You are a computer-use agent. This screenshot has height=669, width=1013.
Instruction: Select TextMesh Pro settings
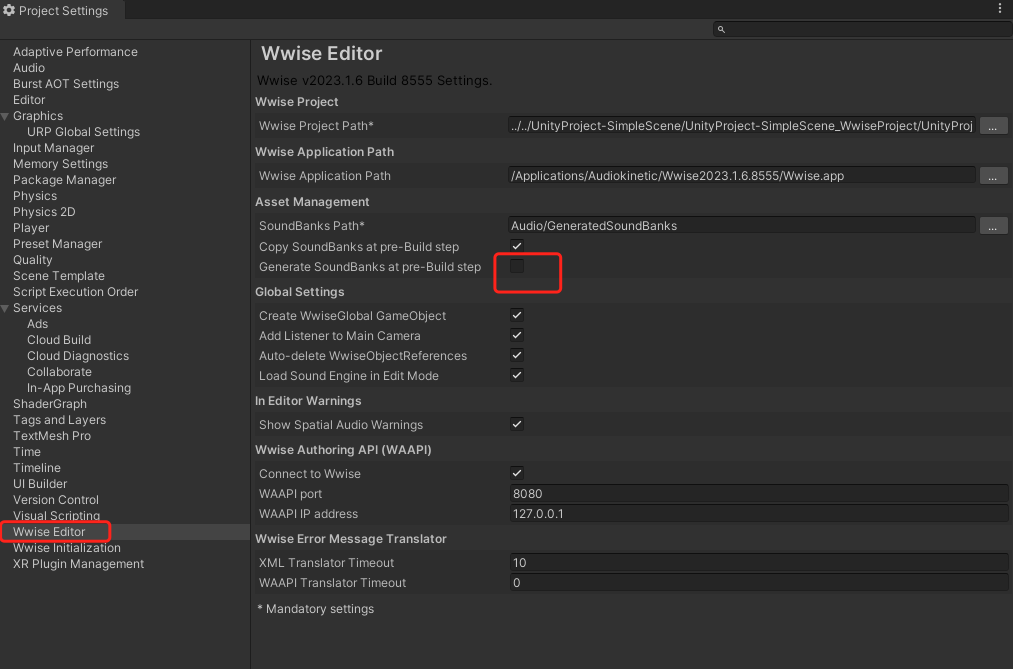(52, 436)
